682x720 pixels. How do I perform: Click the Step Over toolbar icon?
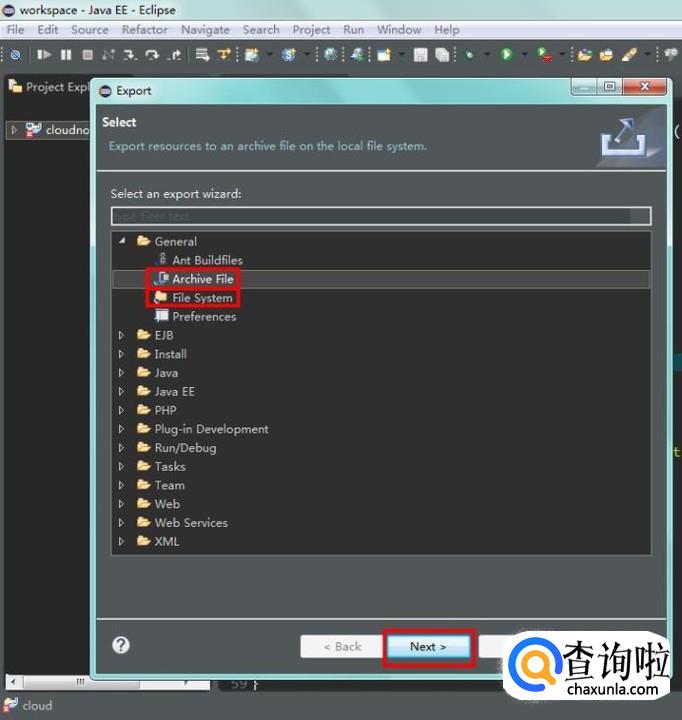(x=152, y=55)
